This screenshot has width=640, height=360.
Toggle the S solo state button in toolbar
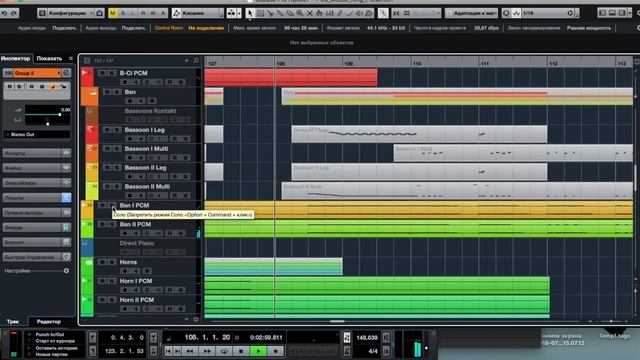123,13
